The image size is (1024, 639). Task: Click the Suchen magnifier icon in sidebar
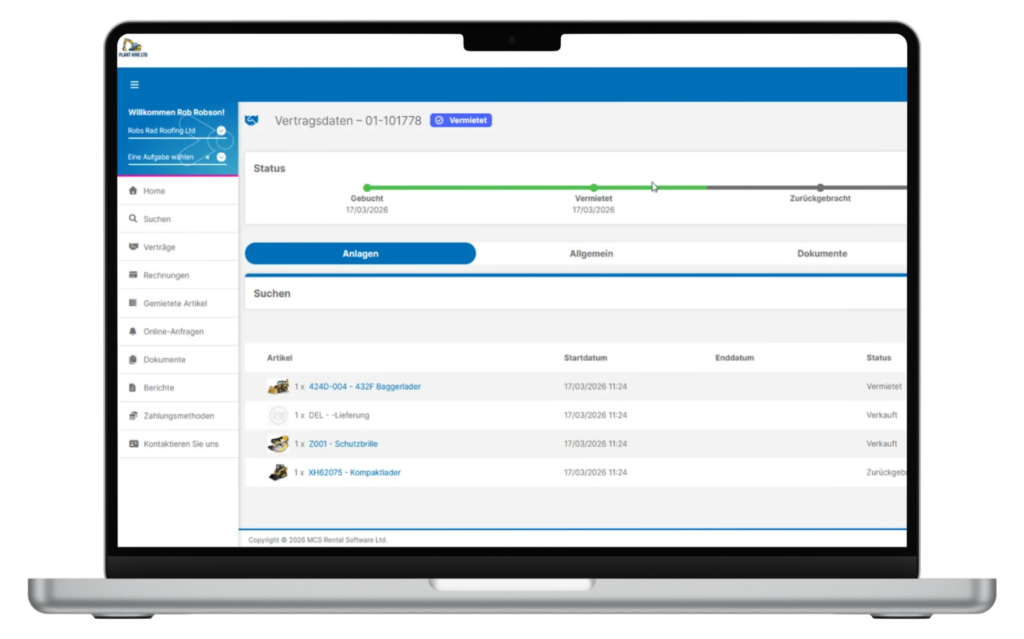click(133, 219)
